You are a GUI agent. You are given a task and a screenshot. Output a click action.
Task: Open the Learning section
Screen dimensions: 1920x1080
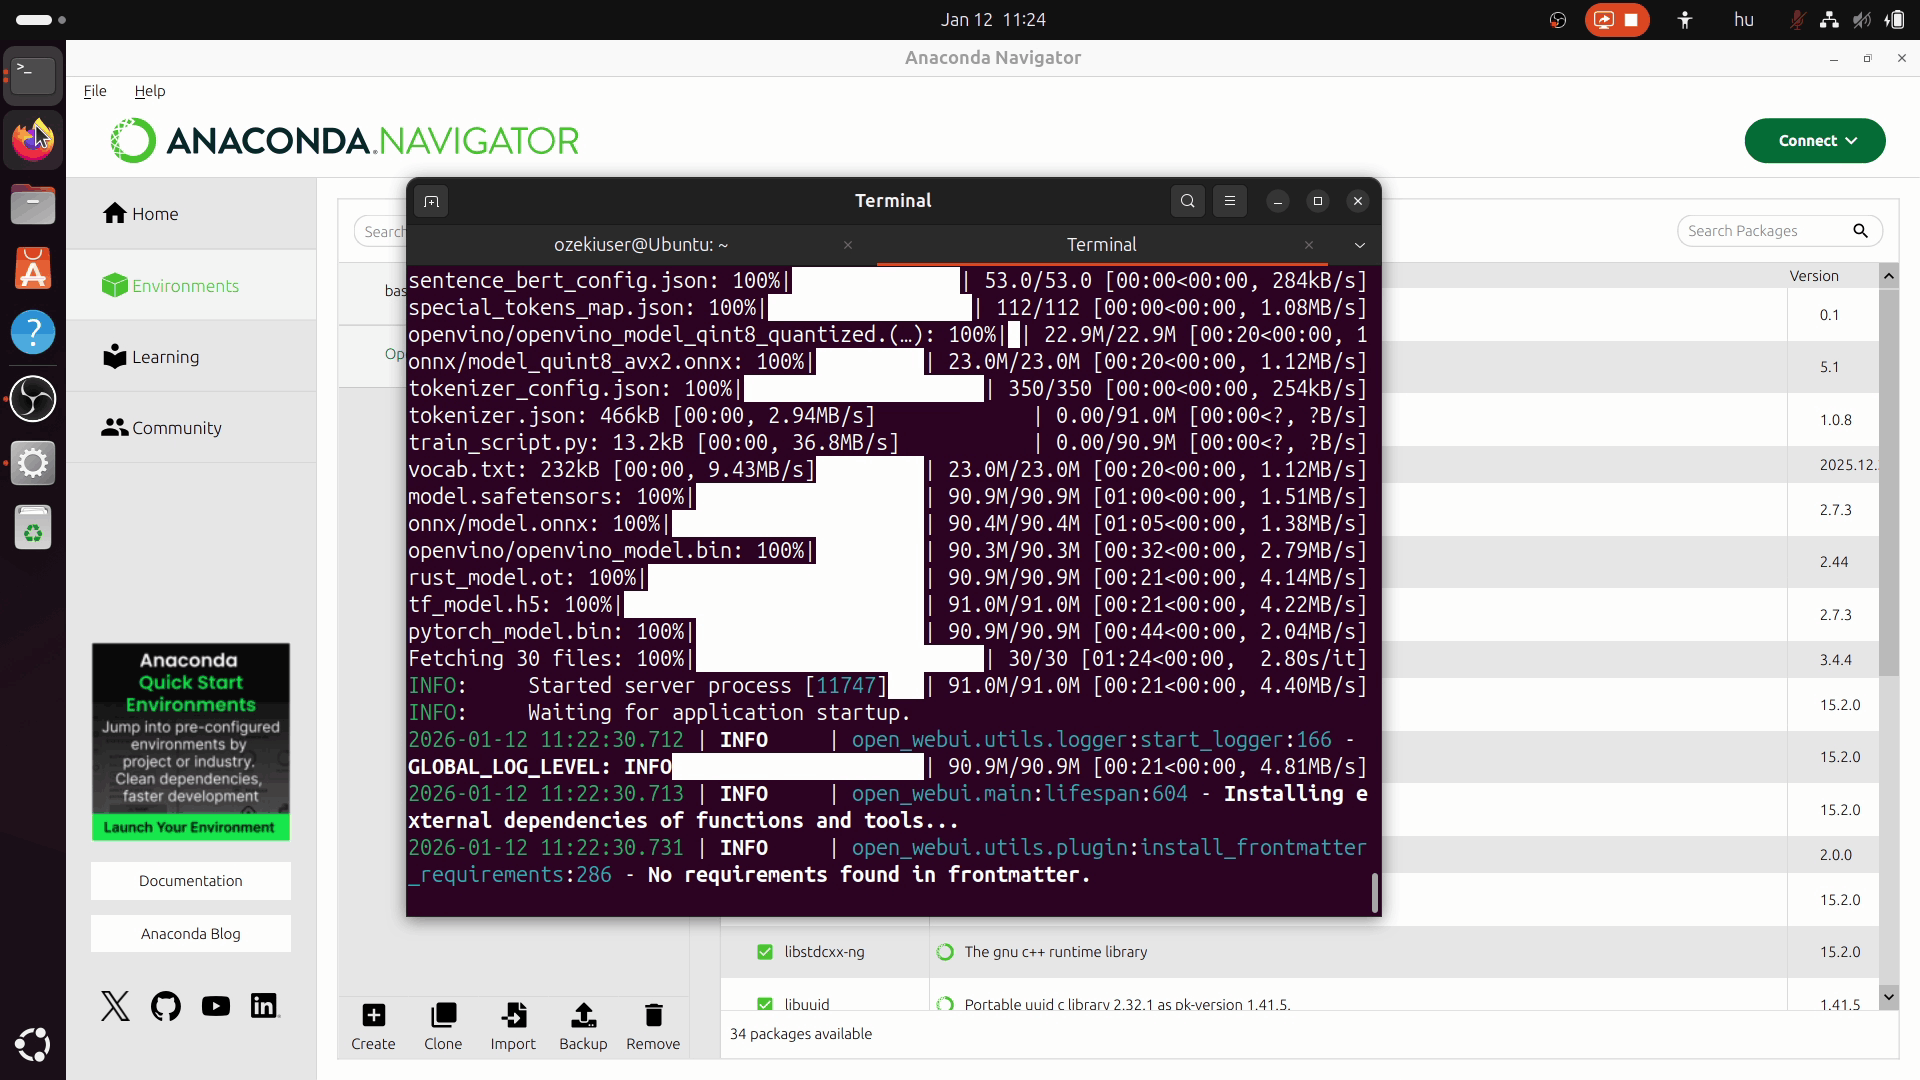click(163, 356)
